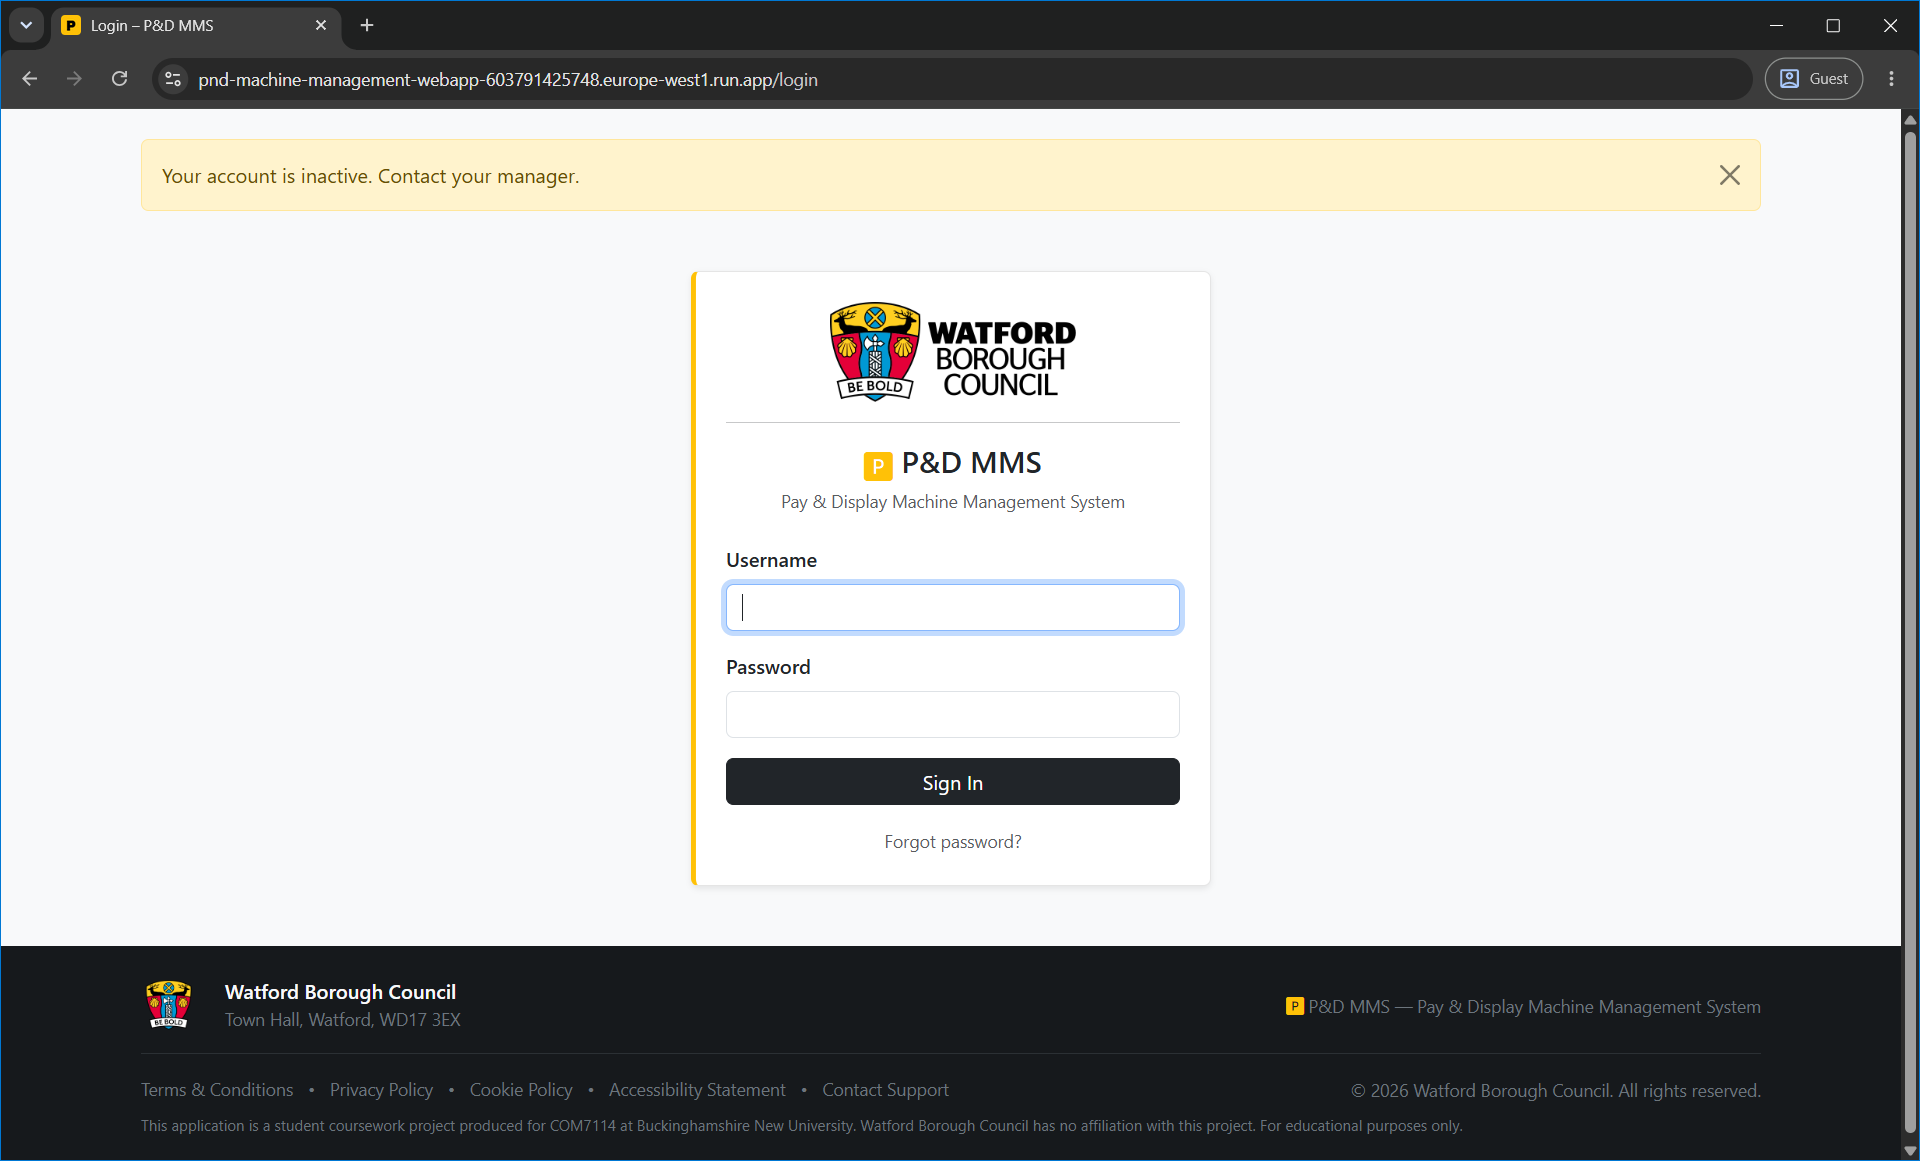
Task: Click the yellow P&D MMS parking icon in card
Action: point(877,465)
